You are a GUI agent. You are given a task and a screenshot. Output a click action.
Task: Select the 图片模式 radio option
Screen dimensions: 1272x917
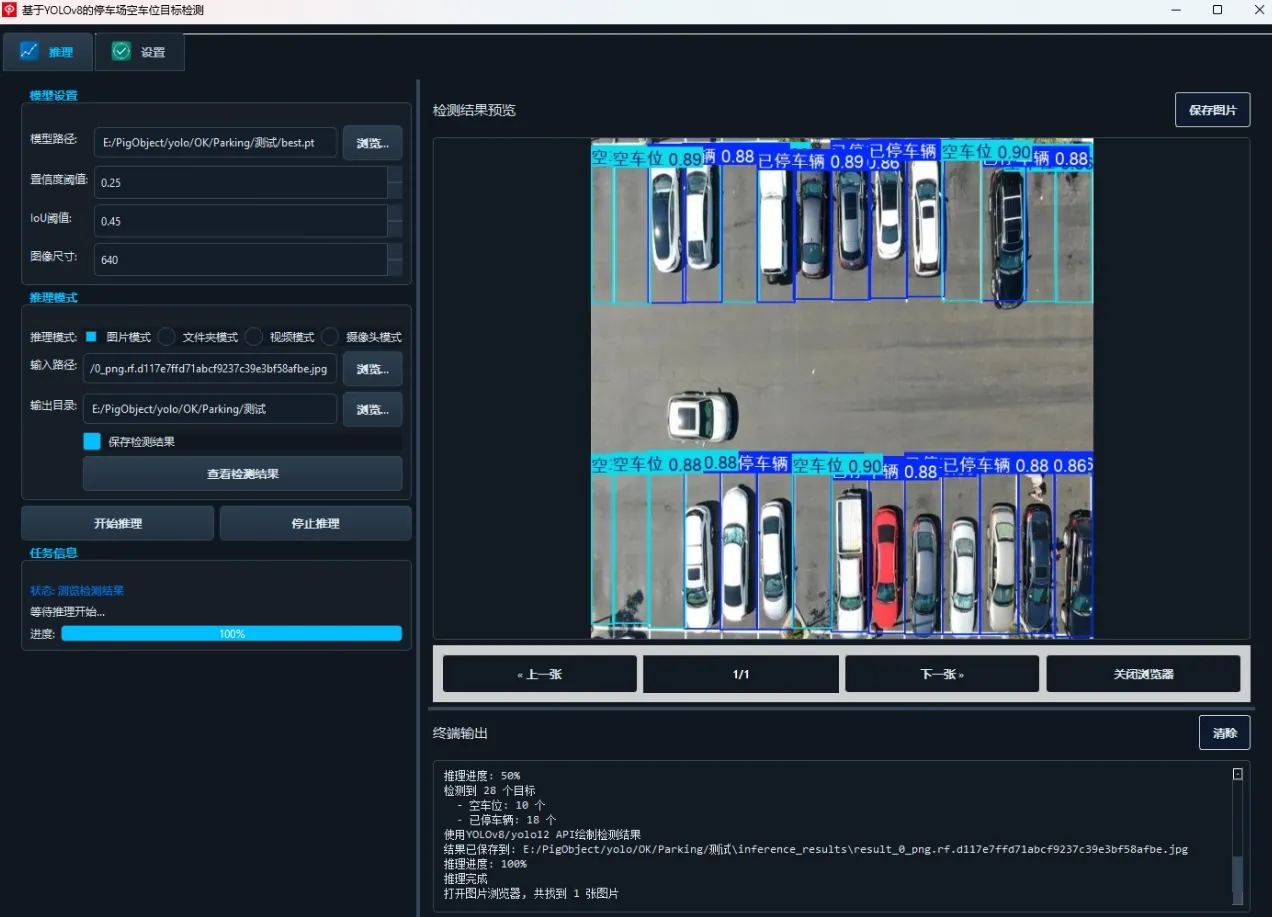118,337
